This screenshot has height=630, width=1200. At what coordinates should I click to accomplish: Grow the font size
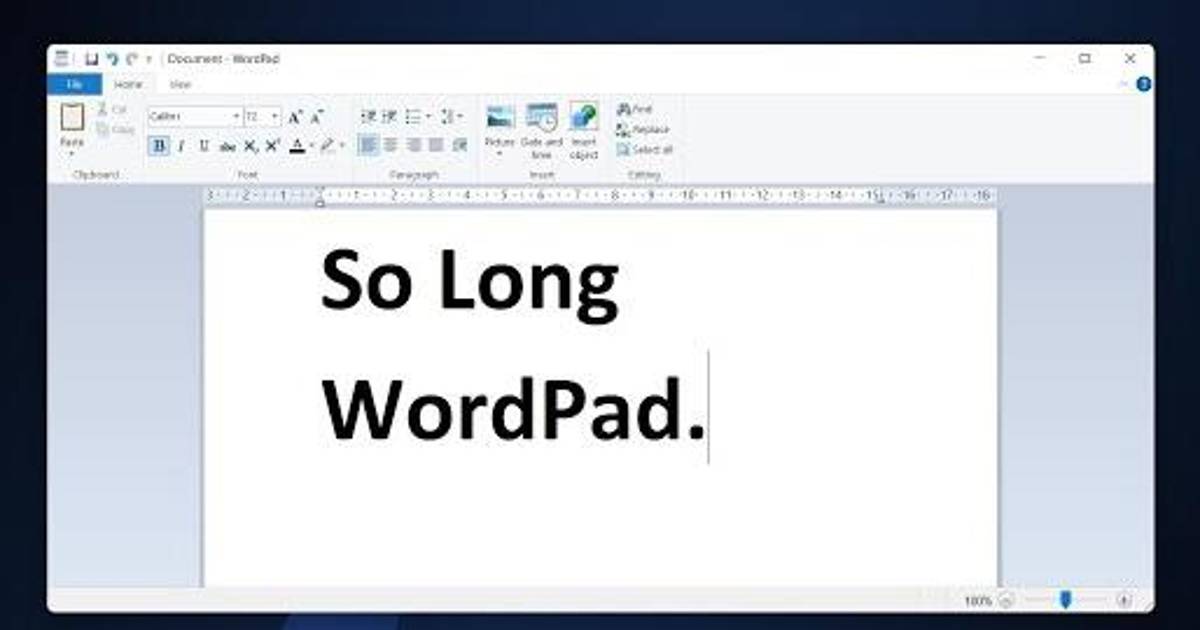tap(295, 117)
